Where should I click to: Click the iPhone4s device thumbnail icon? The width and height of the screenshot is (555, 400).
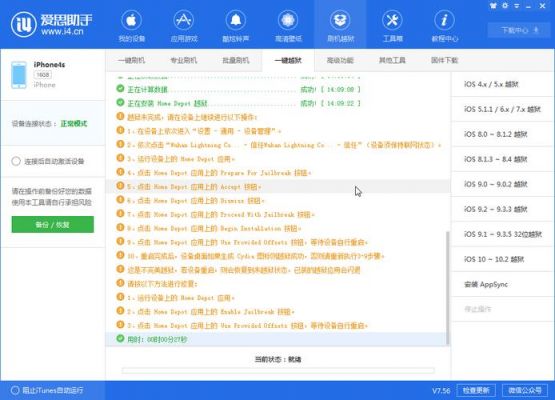pos(19,75)
